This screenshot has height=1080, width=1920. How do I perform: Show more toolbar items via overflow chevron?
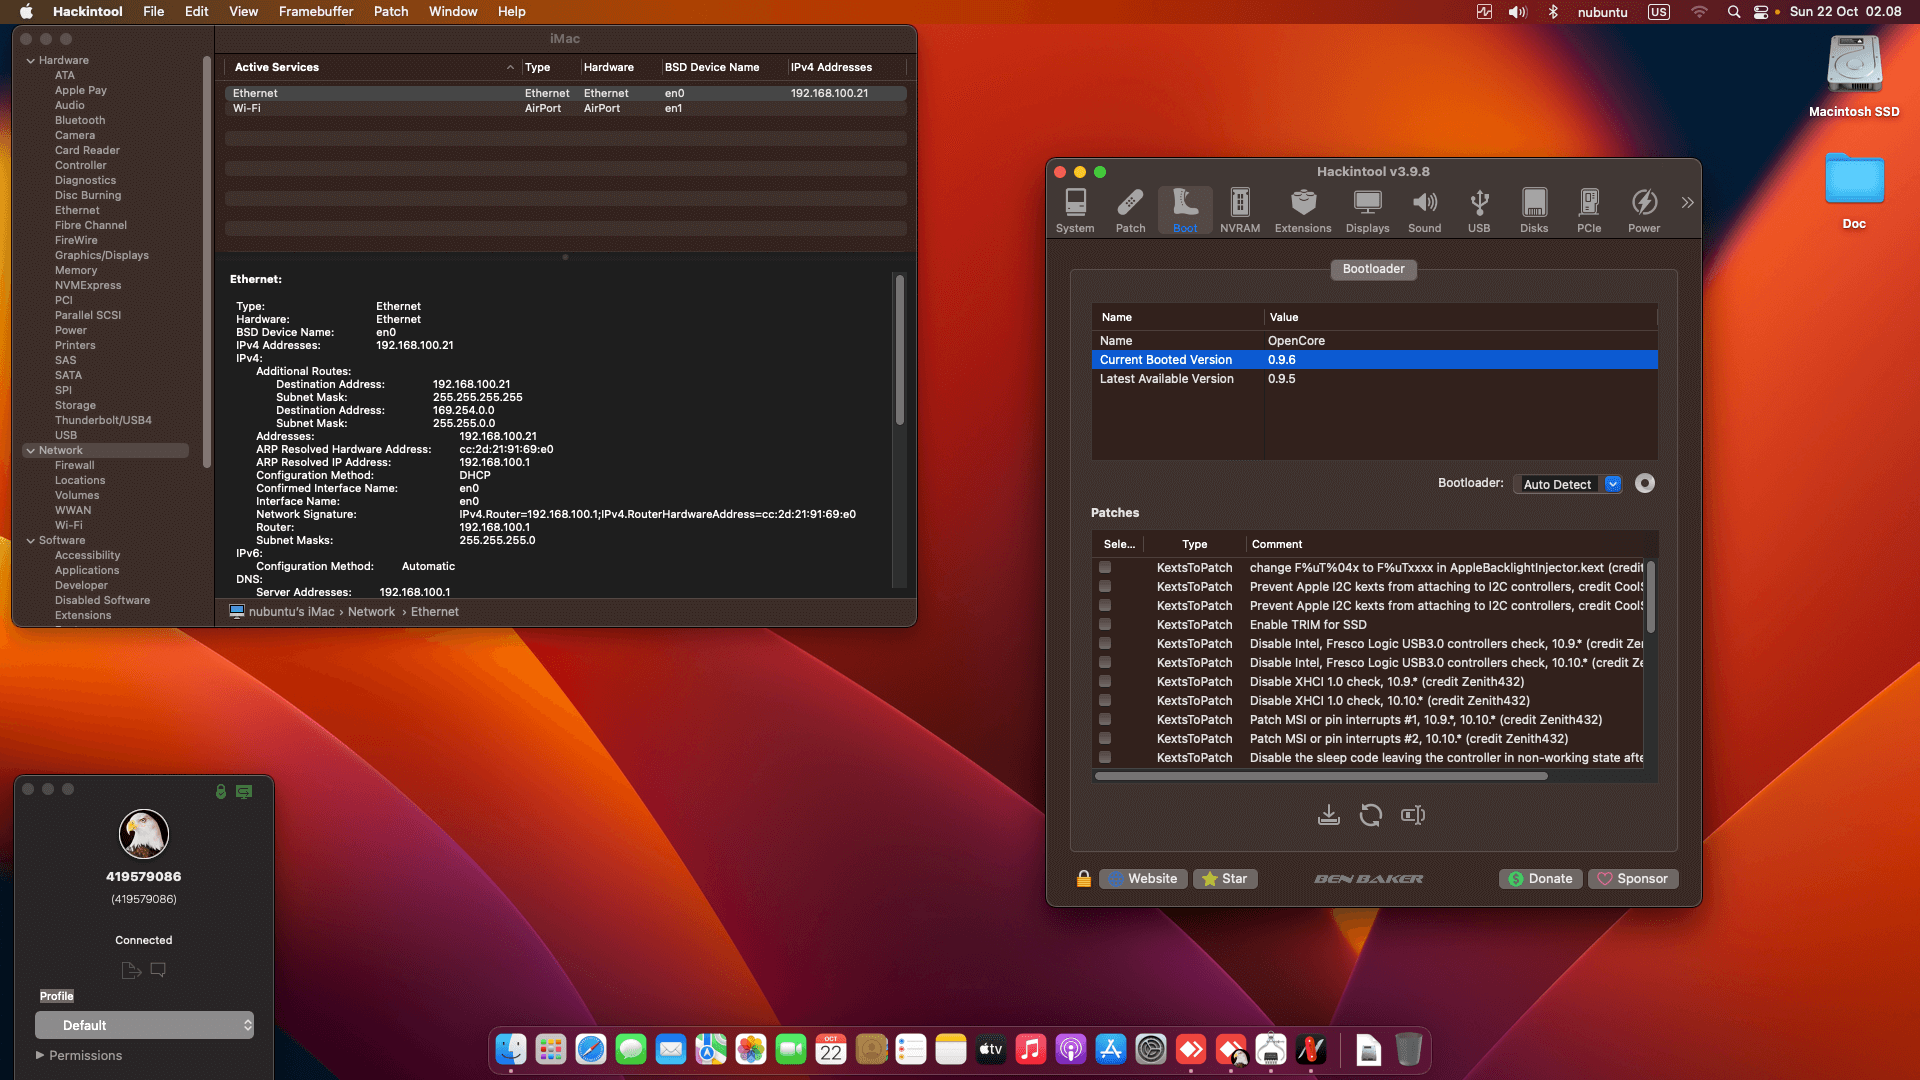(1687, 203)
